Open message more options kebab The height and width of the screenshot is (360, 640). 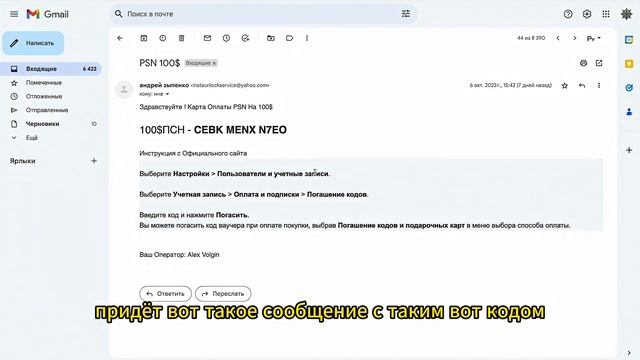coord(599,85)
